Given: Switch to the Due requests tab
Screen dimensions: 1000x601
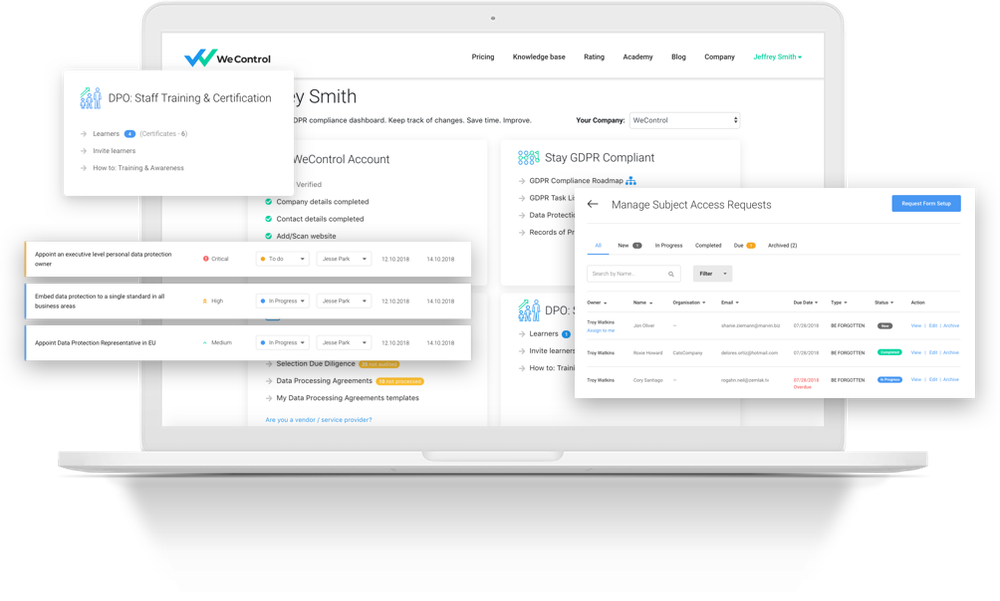Looking at the screenshot, I should (x=744, y=246).
